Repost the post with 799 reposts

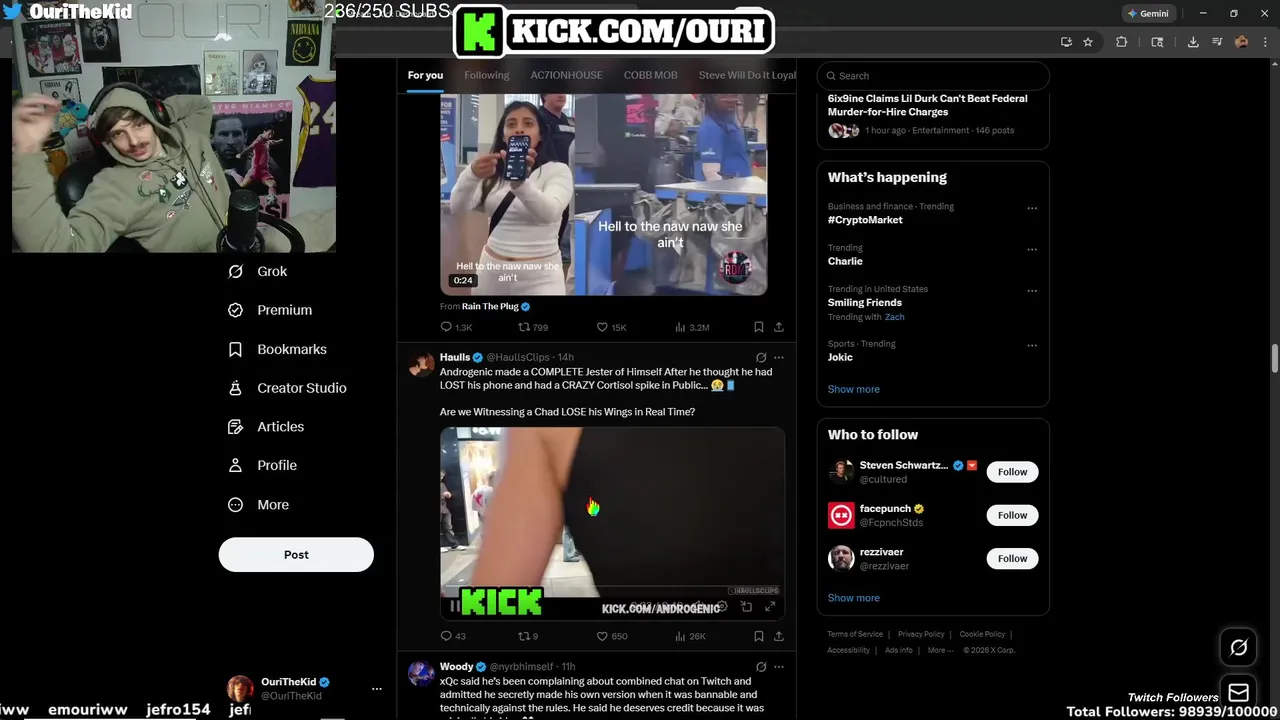[x=533, y=327]
